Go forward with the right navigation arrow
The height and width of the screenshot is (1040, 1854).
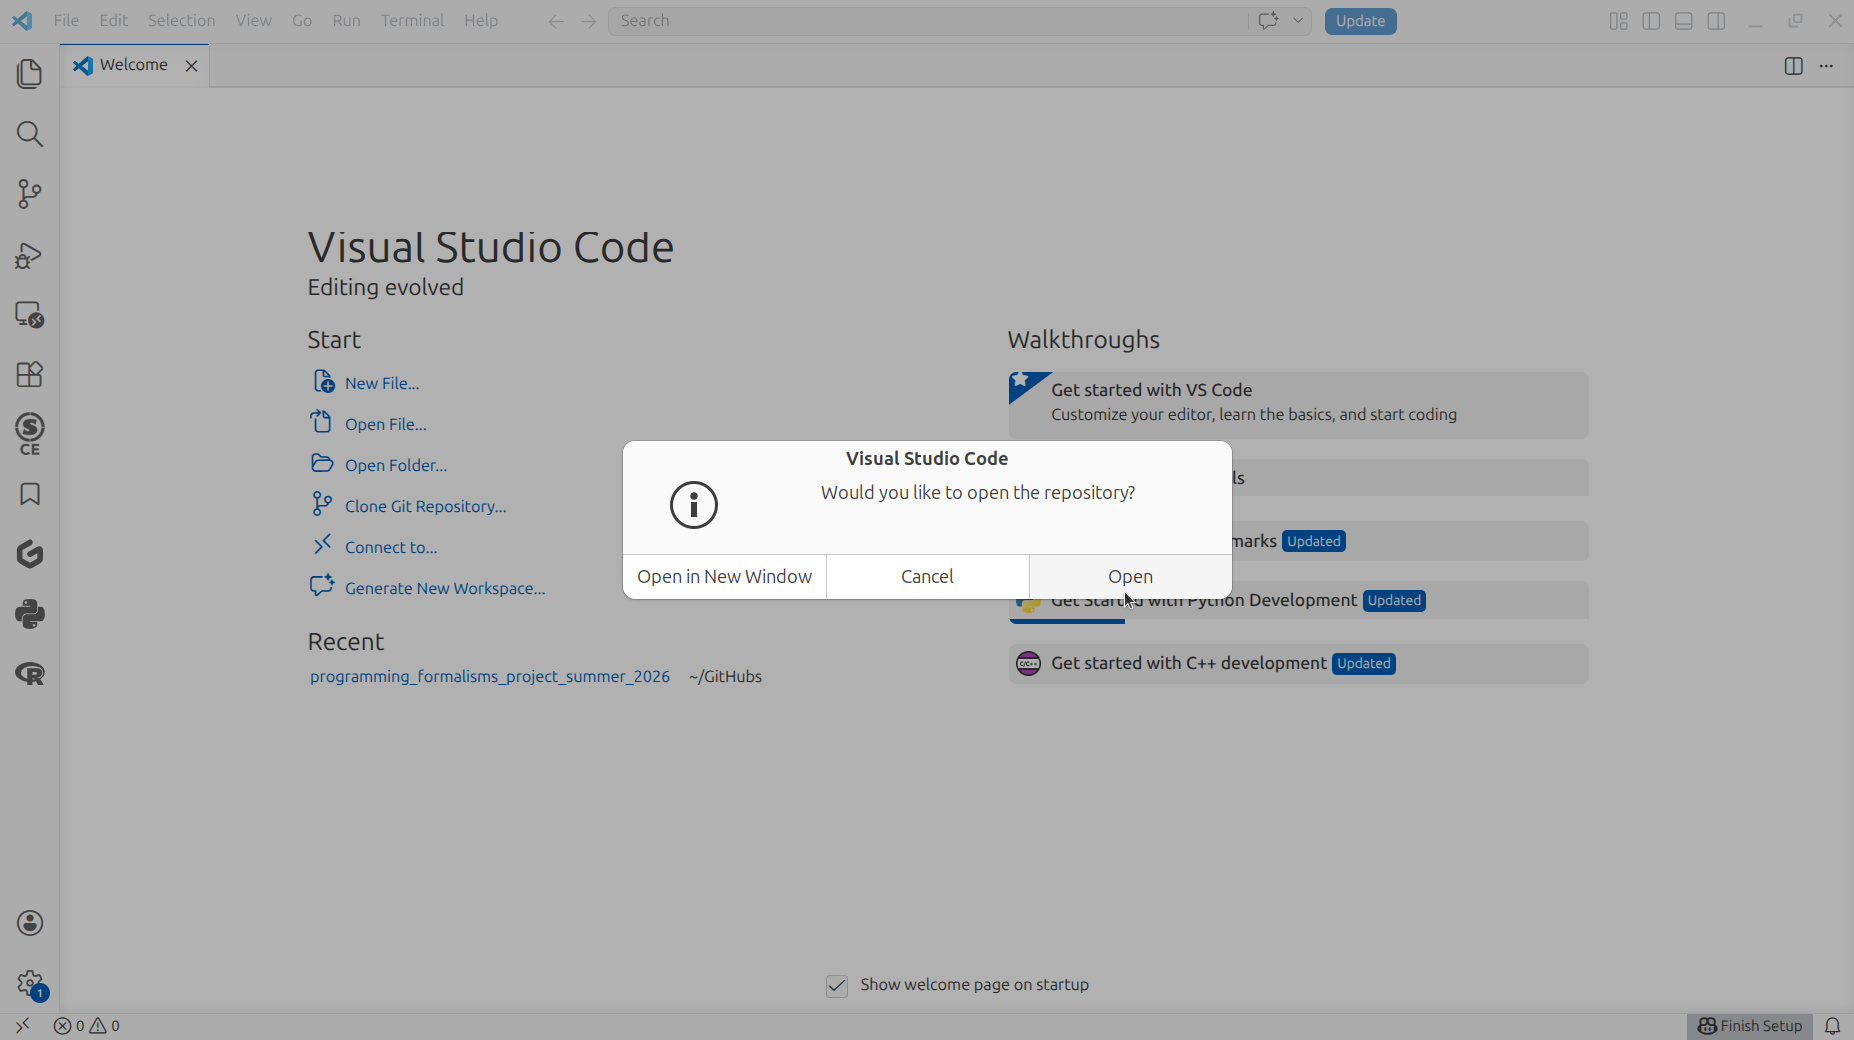(x=589, y=21)
